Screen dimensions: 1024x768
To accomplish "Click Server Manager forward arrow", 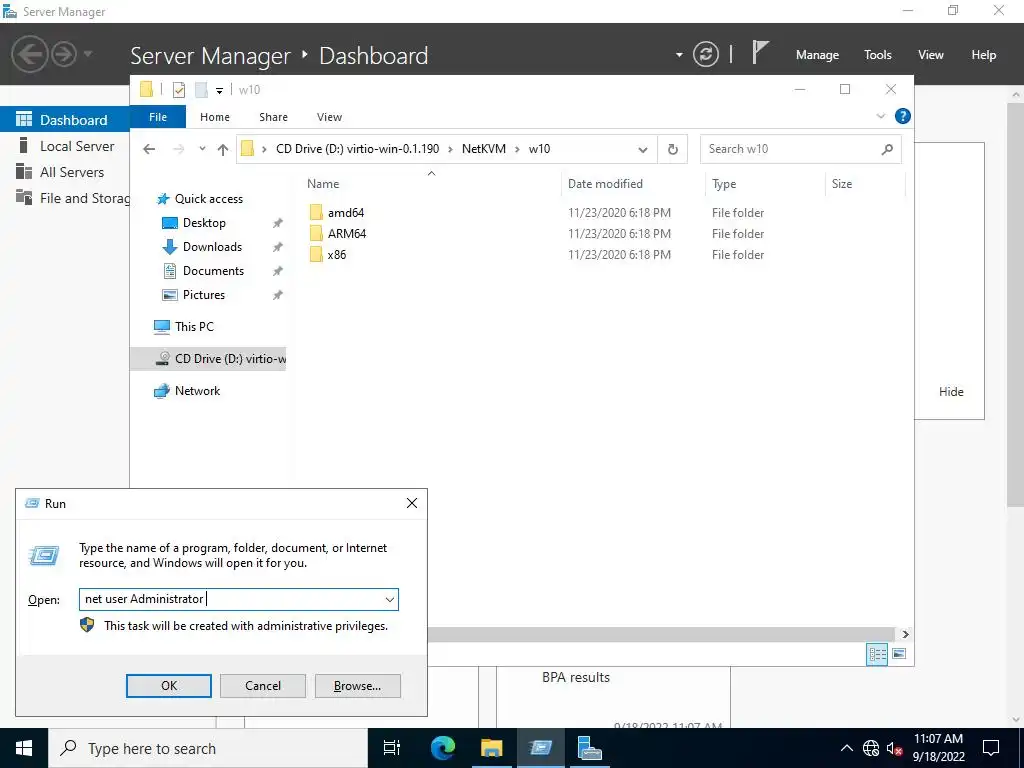I will coord(64,54).
